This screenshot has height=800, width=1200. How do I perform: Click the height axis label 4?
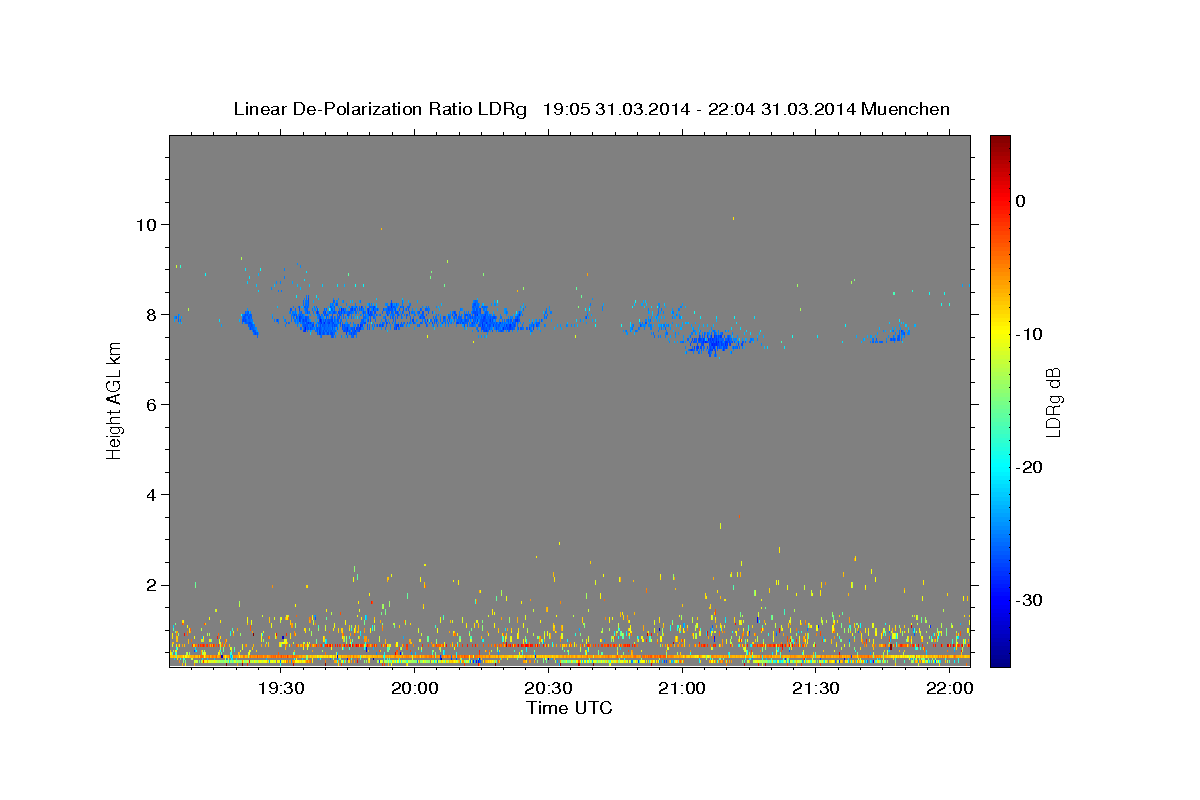[152, 494]
